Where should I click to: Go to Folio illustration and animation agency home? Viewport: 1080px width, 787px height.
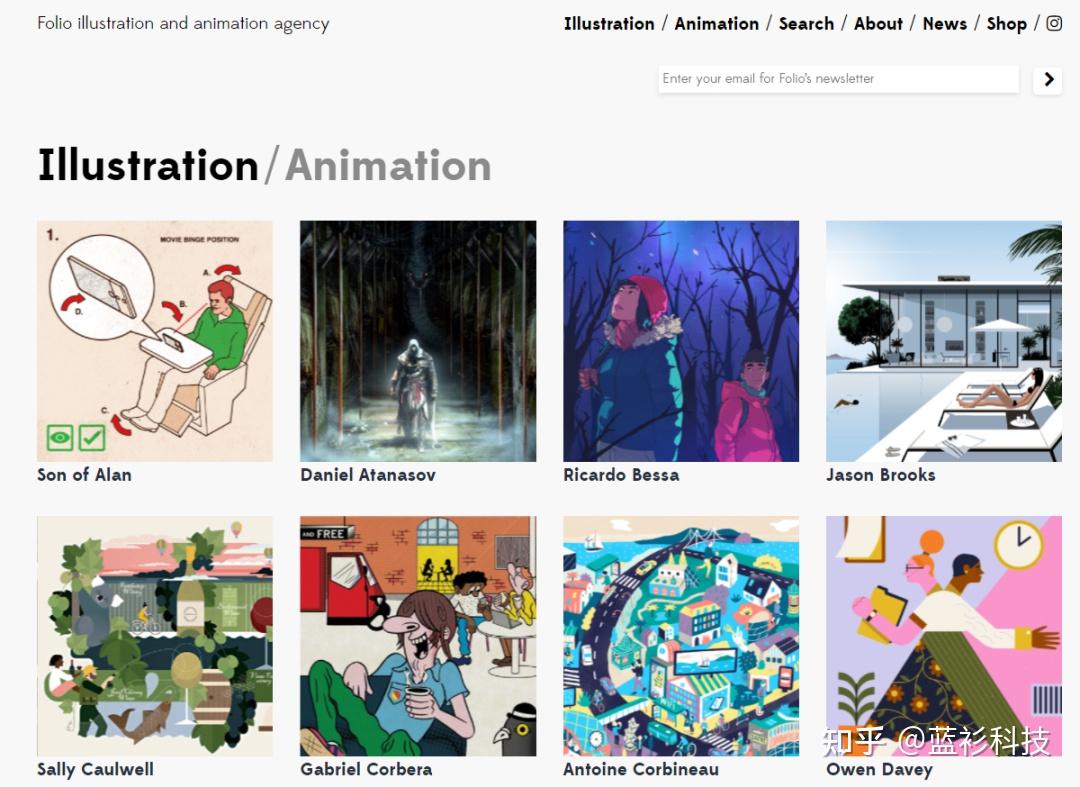coord(183,23)
